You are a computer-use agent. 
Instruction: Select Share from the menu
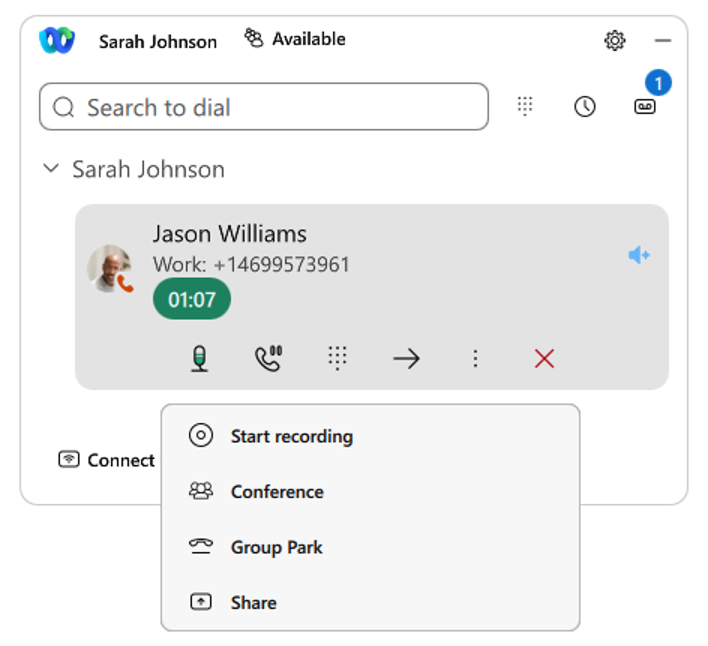tap(370, 602)
